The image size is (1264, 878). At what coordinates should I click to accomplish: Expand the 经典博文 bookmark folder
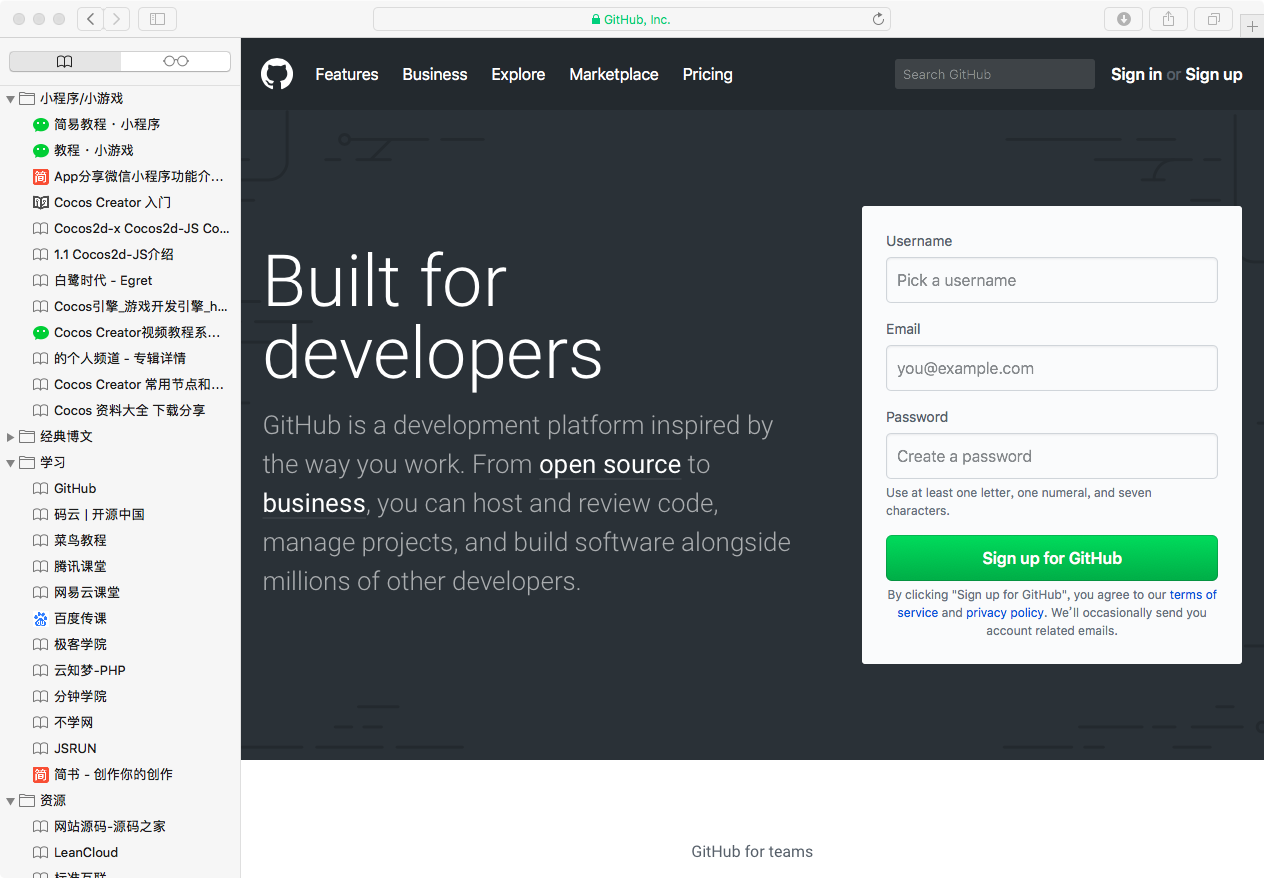11,437
